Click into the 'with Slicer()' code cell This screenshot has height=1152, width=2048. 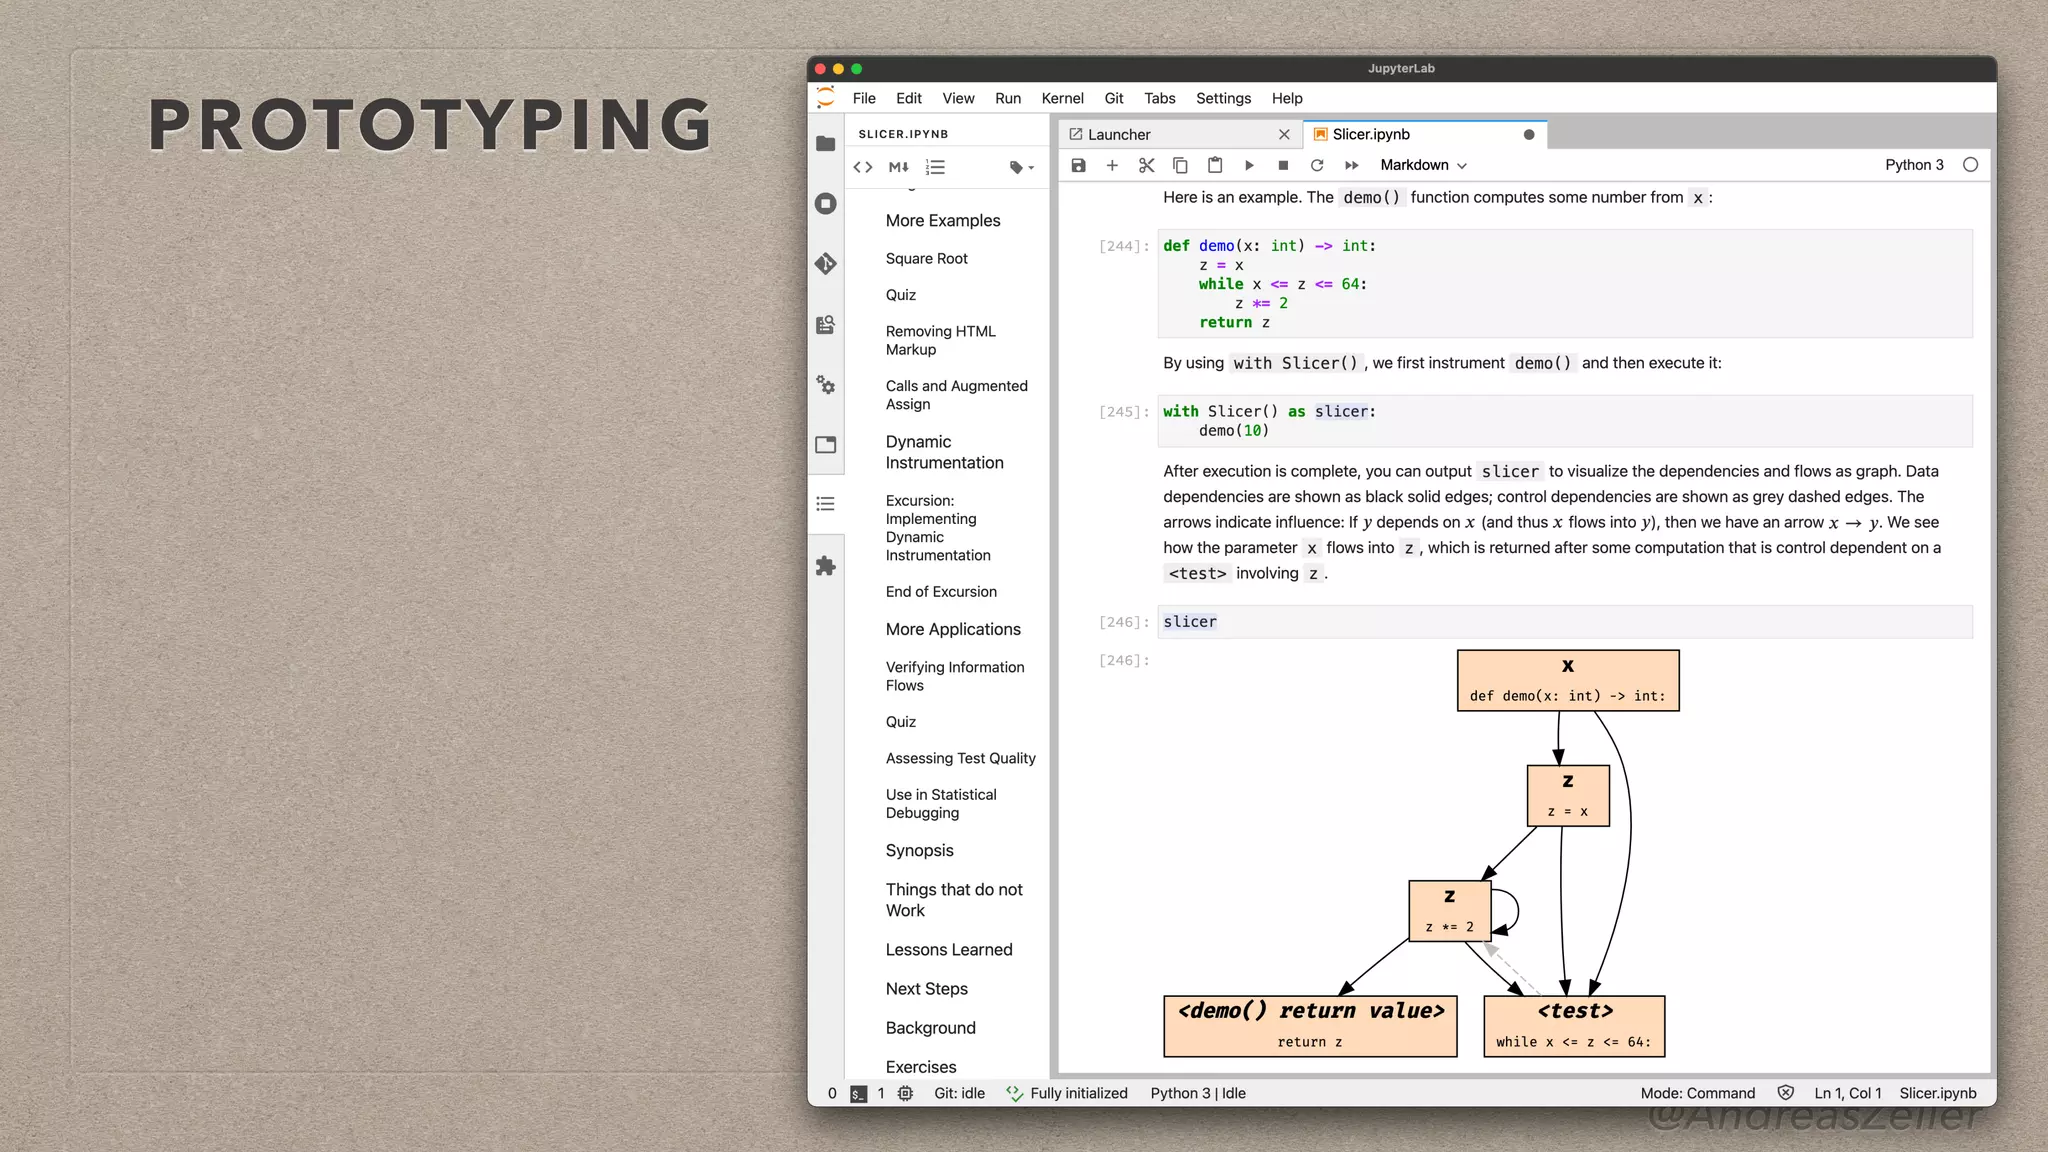click(1565, 421)
